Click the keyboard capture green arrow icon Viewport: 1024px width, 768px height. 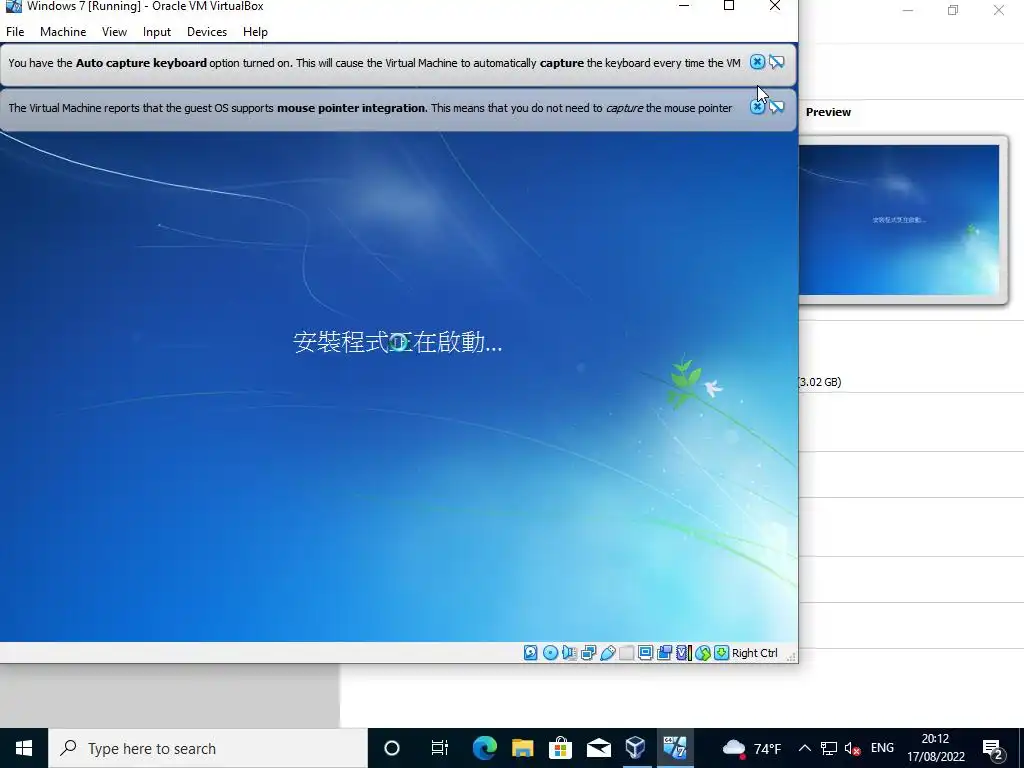point(721,652)
